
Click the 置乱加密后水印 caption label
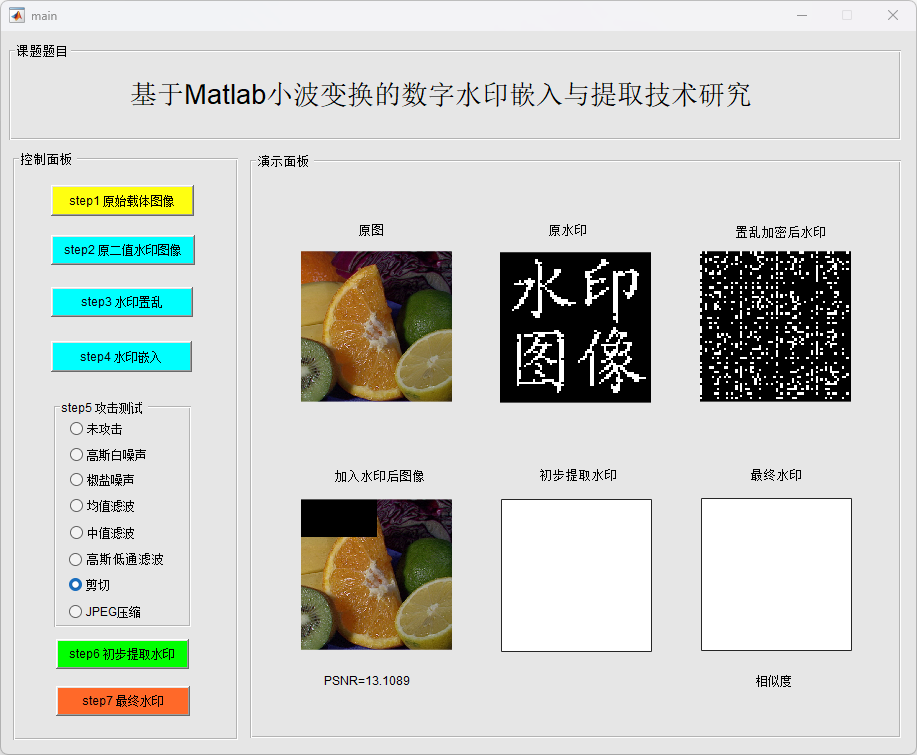click(x=780, y=232)
